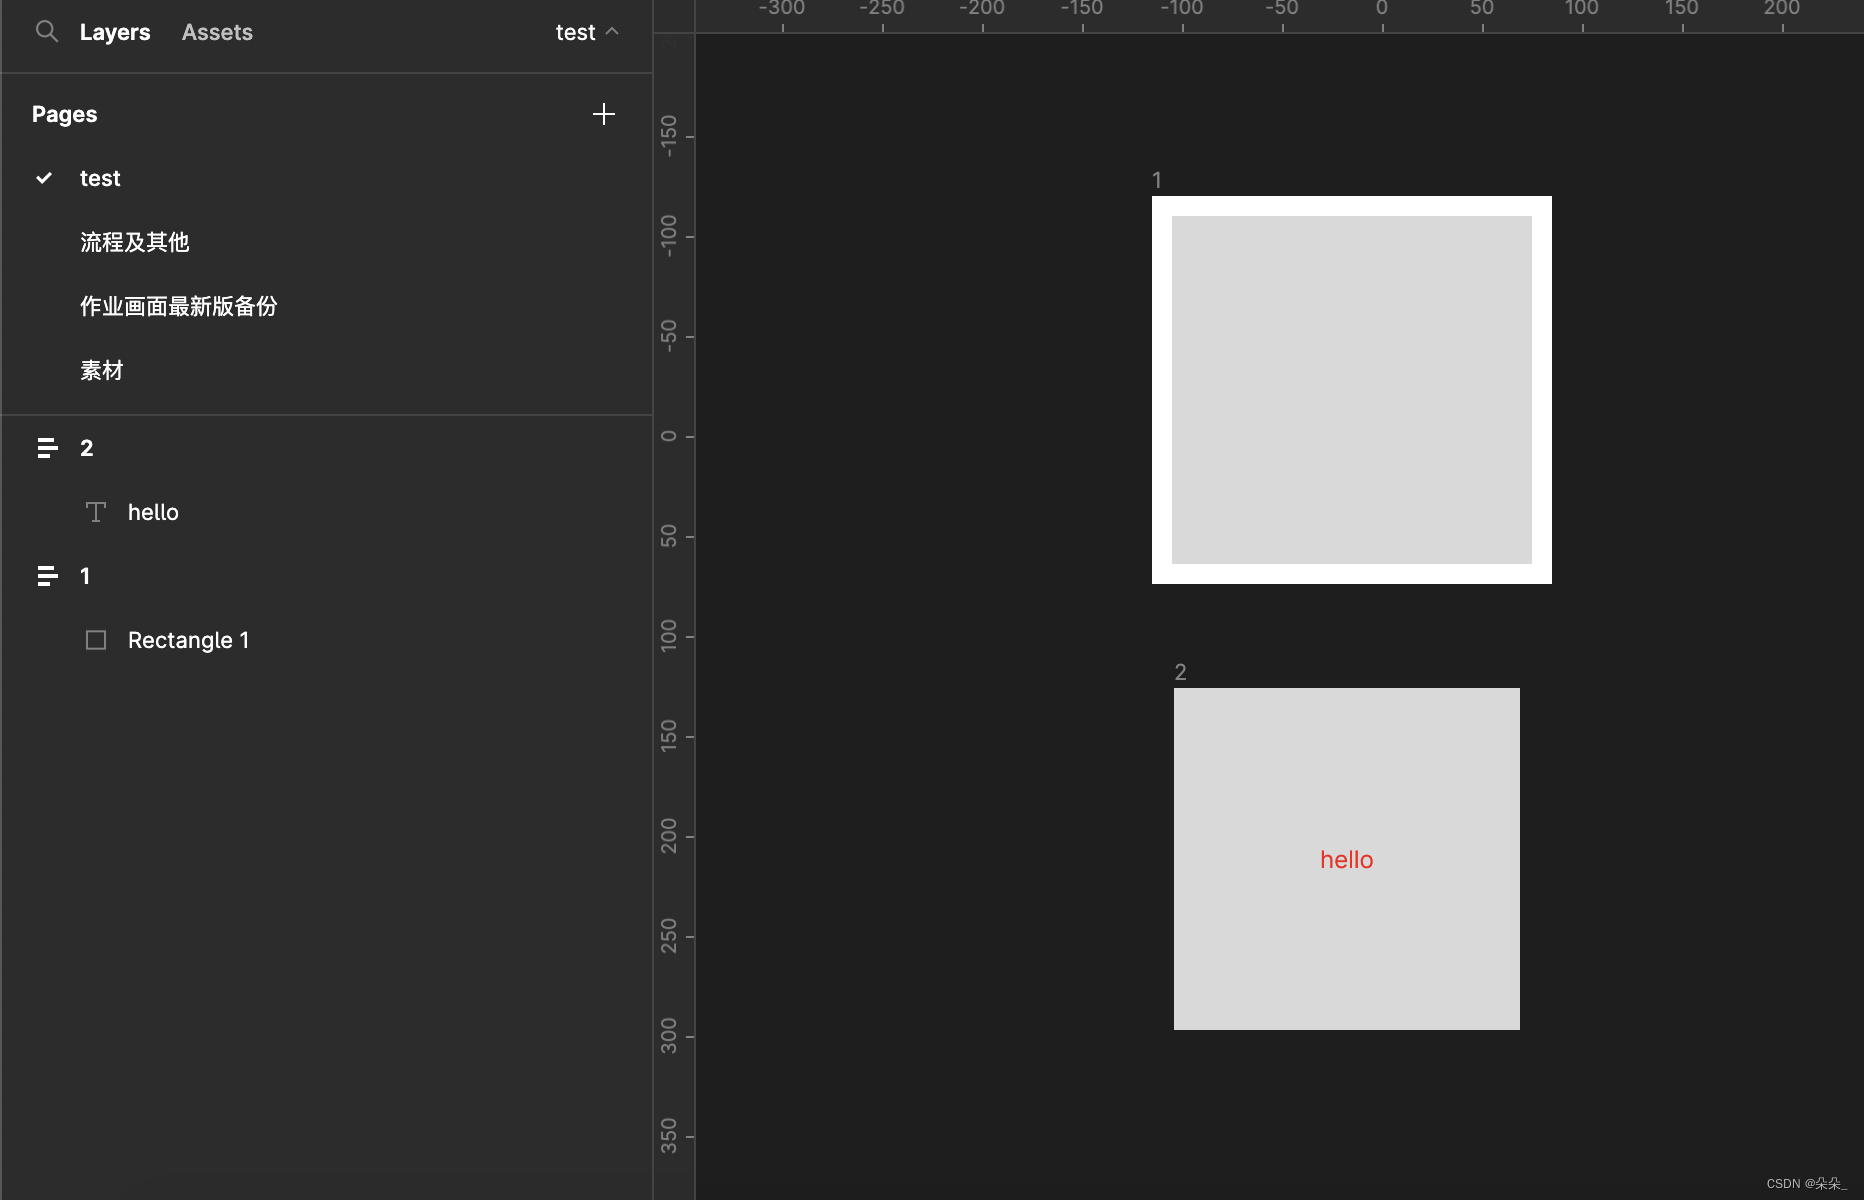Click the checkmark beside the test page
Viewport: 1864px width, 1200px height.
[x=44, y=177]
